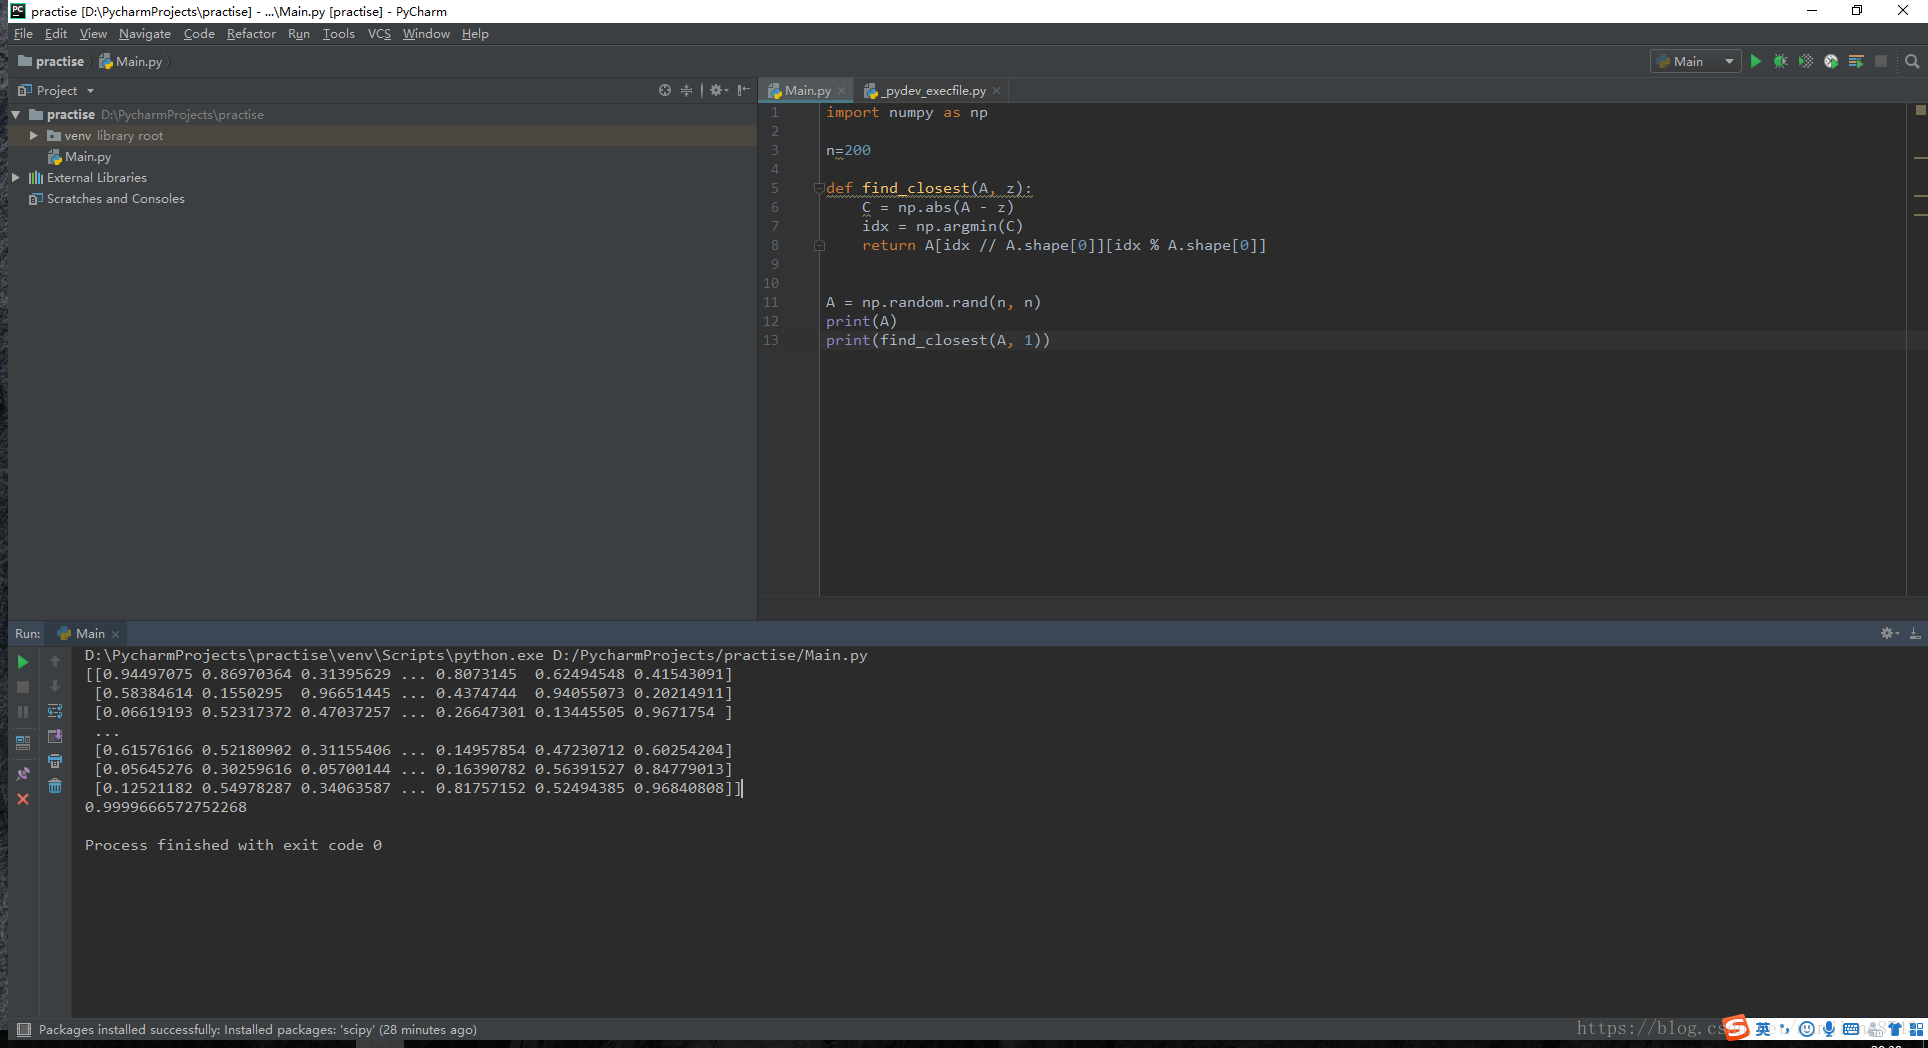Viewport: 1928px width, 1048px height.
Task: Open the Project view selector dropdown
Action: [x=56, y=90]
